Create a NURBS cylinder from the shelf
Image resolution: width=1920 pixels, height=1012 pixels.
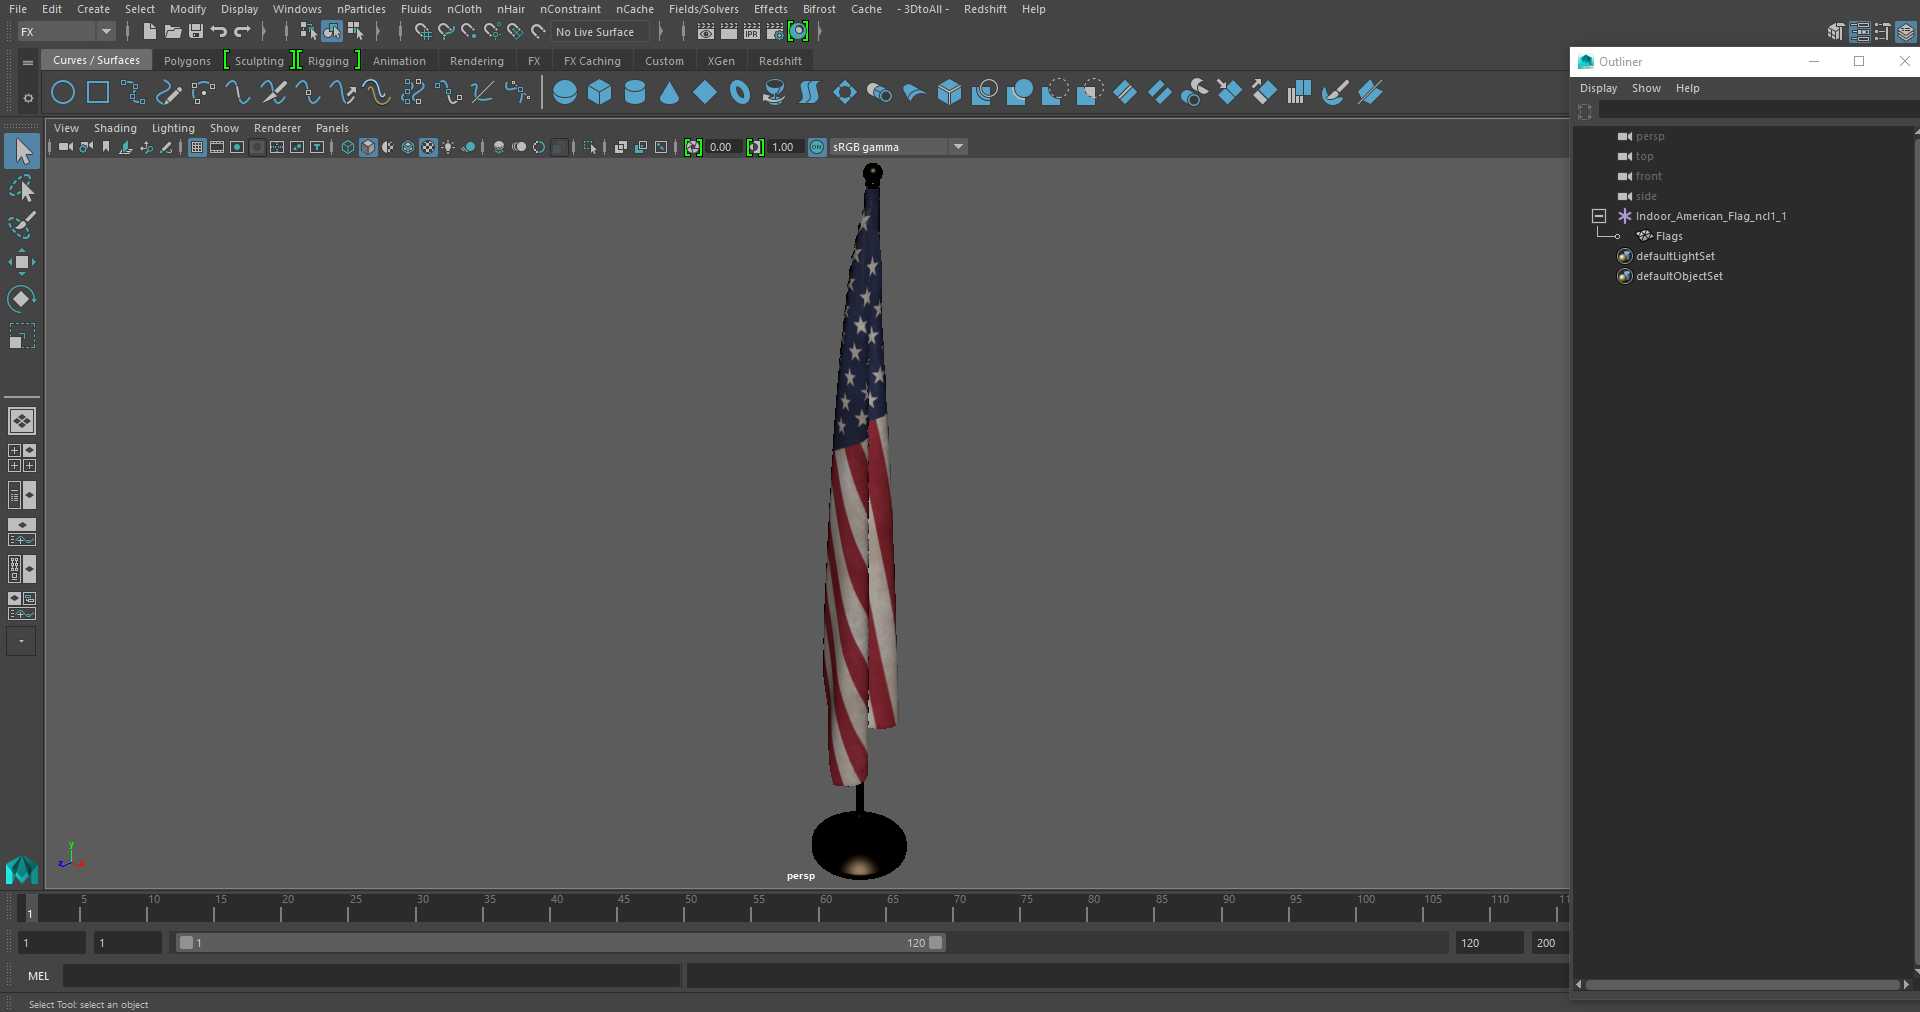tap(635, 93)
